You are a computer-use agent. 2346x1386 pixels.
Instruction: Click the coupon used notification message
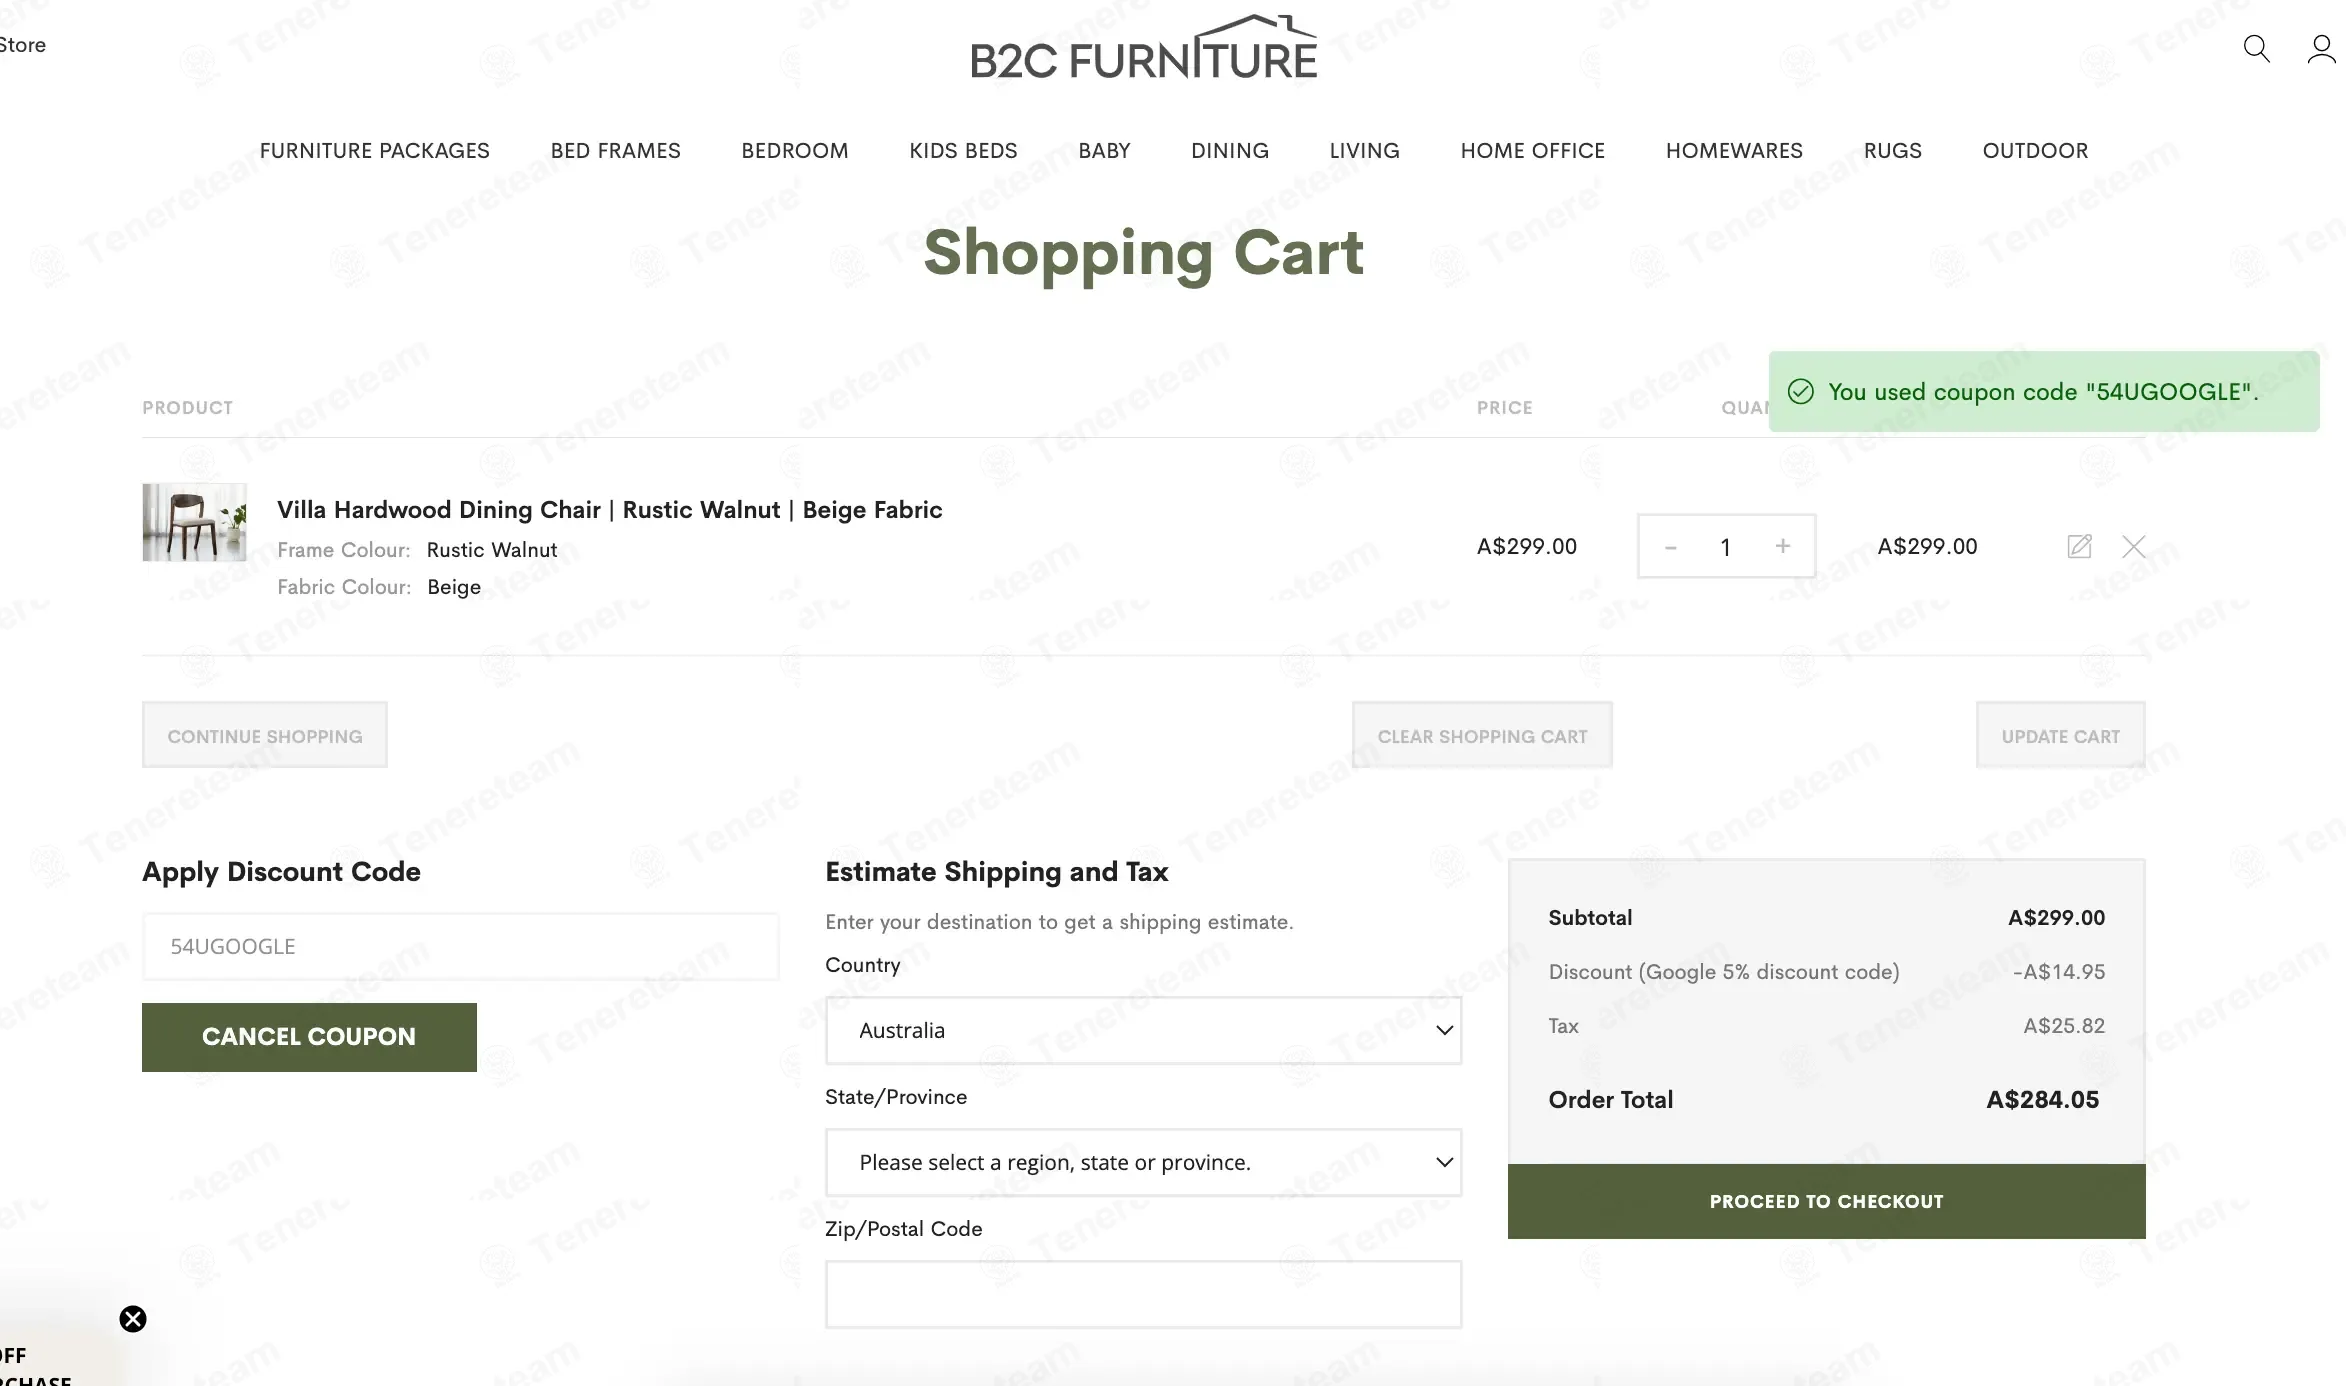pos(2043,392)
